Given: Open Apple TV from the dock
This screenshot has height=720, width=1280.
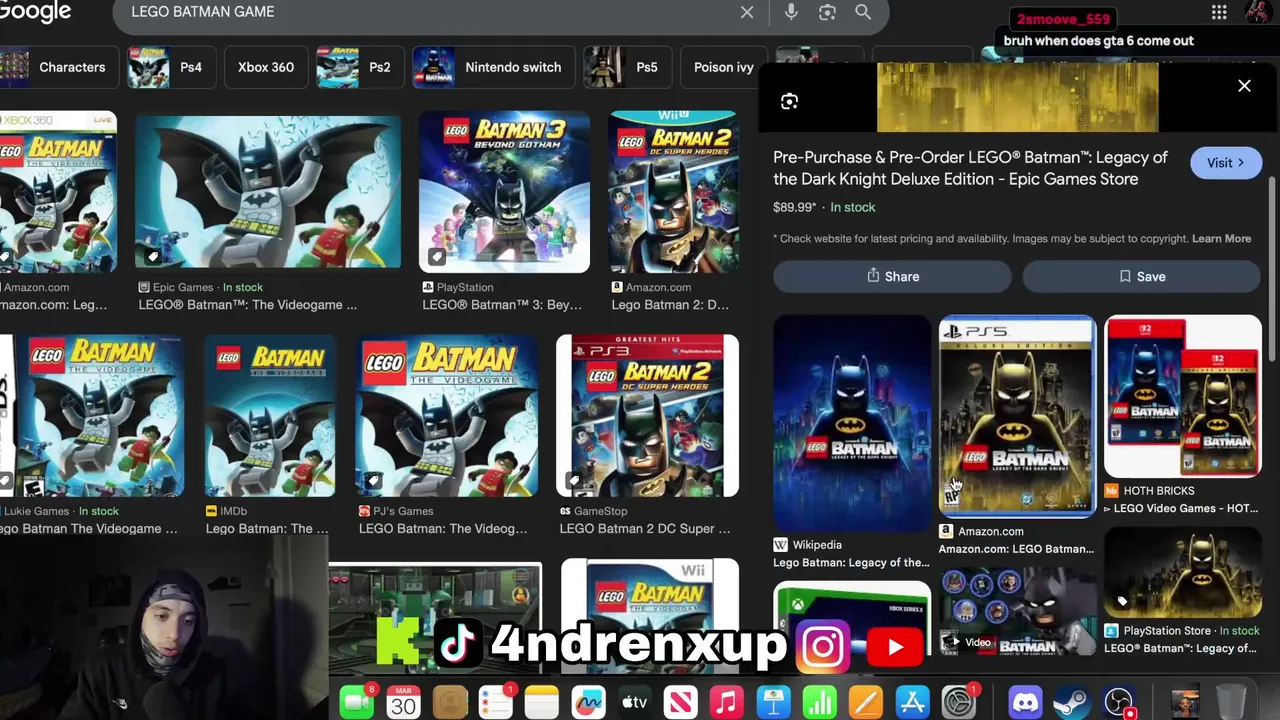Looking at the screenshot, I should click(635, 702).
